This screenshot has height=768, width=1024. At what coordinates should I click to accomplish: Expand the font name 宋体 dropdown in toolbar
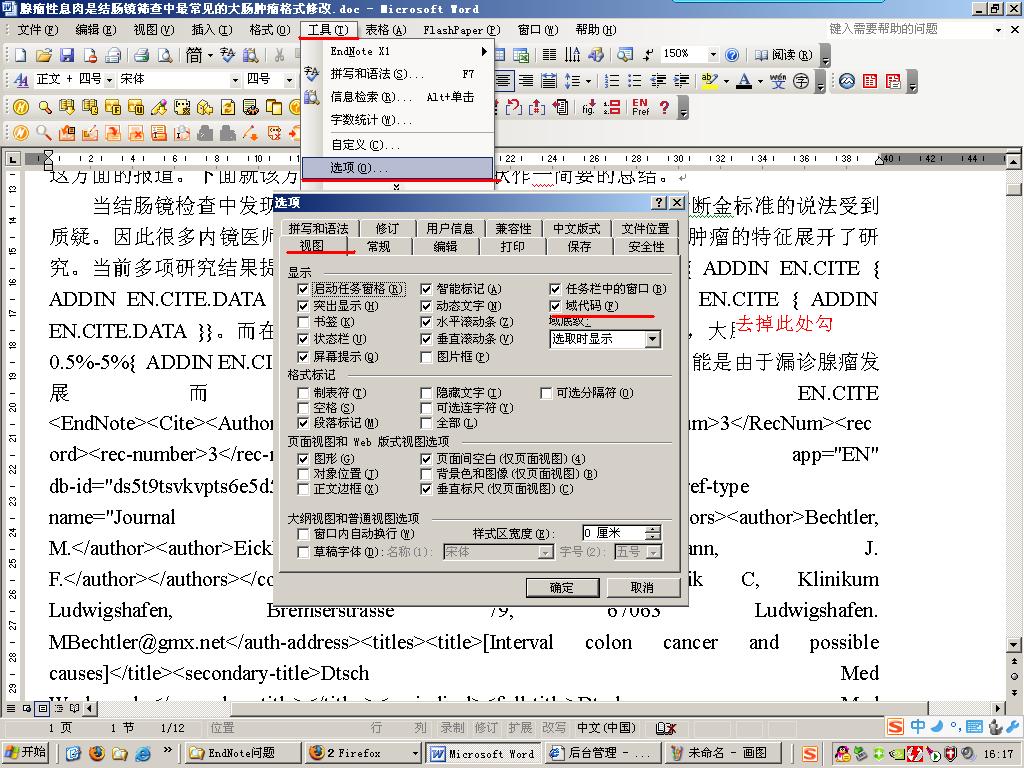tap(235, 80)
